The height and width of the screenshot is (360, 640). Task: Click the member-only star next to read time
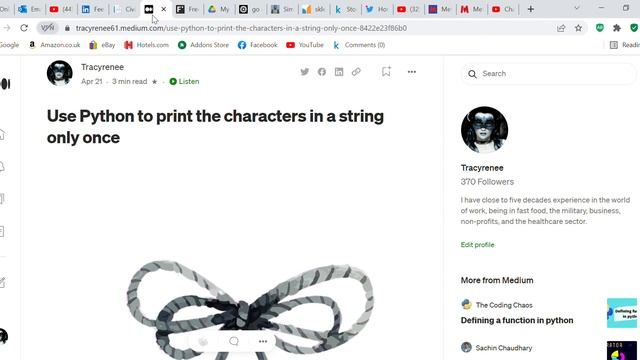(154, 82)
